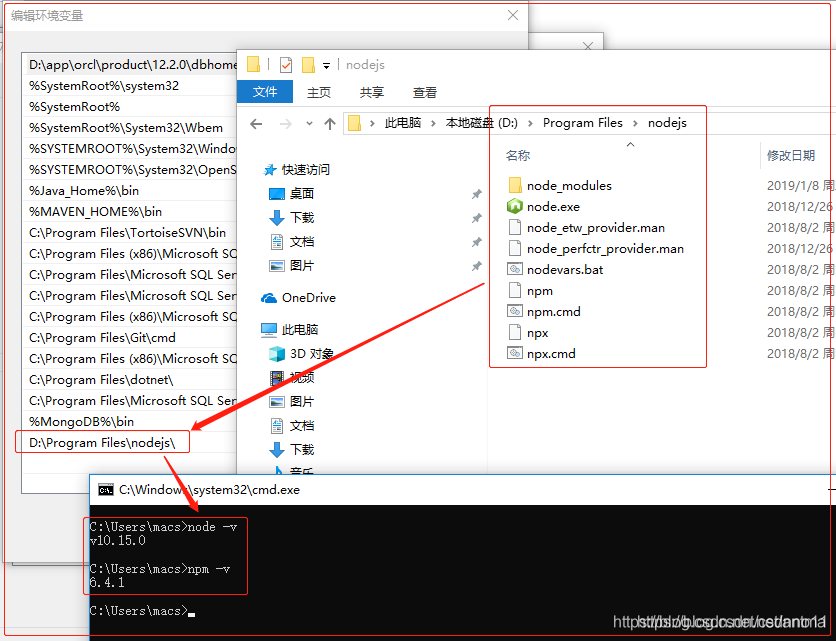Screen dimensions: 836x641
Task: Click the 名称 column header
Action: click(x=518, y=156)
